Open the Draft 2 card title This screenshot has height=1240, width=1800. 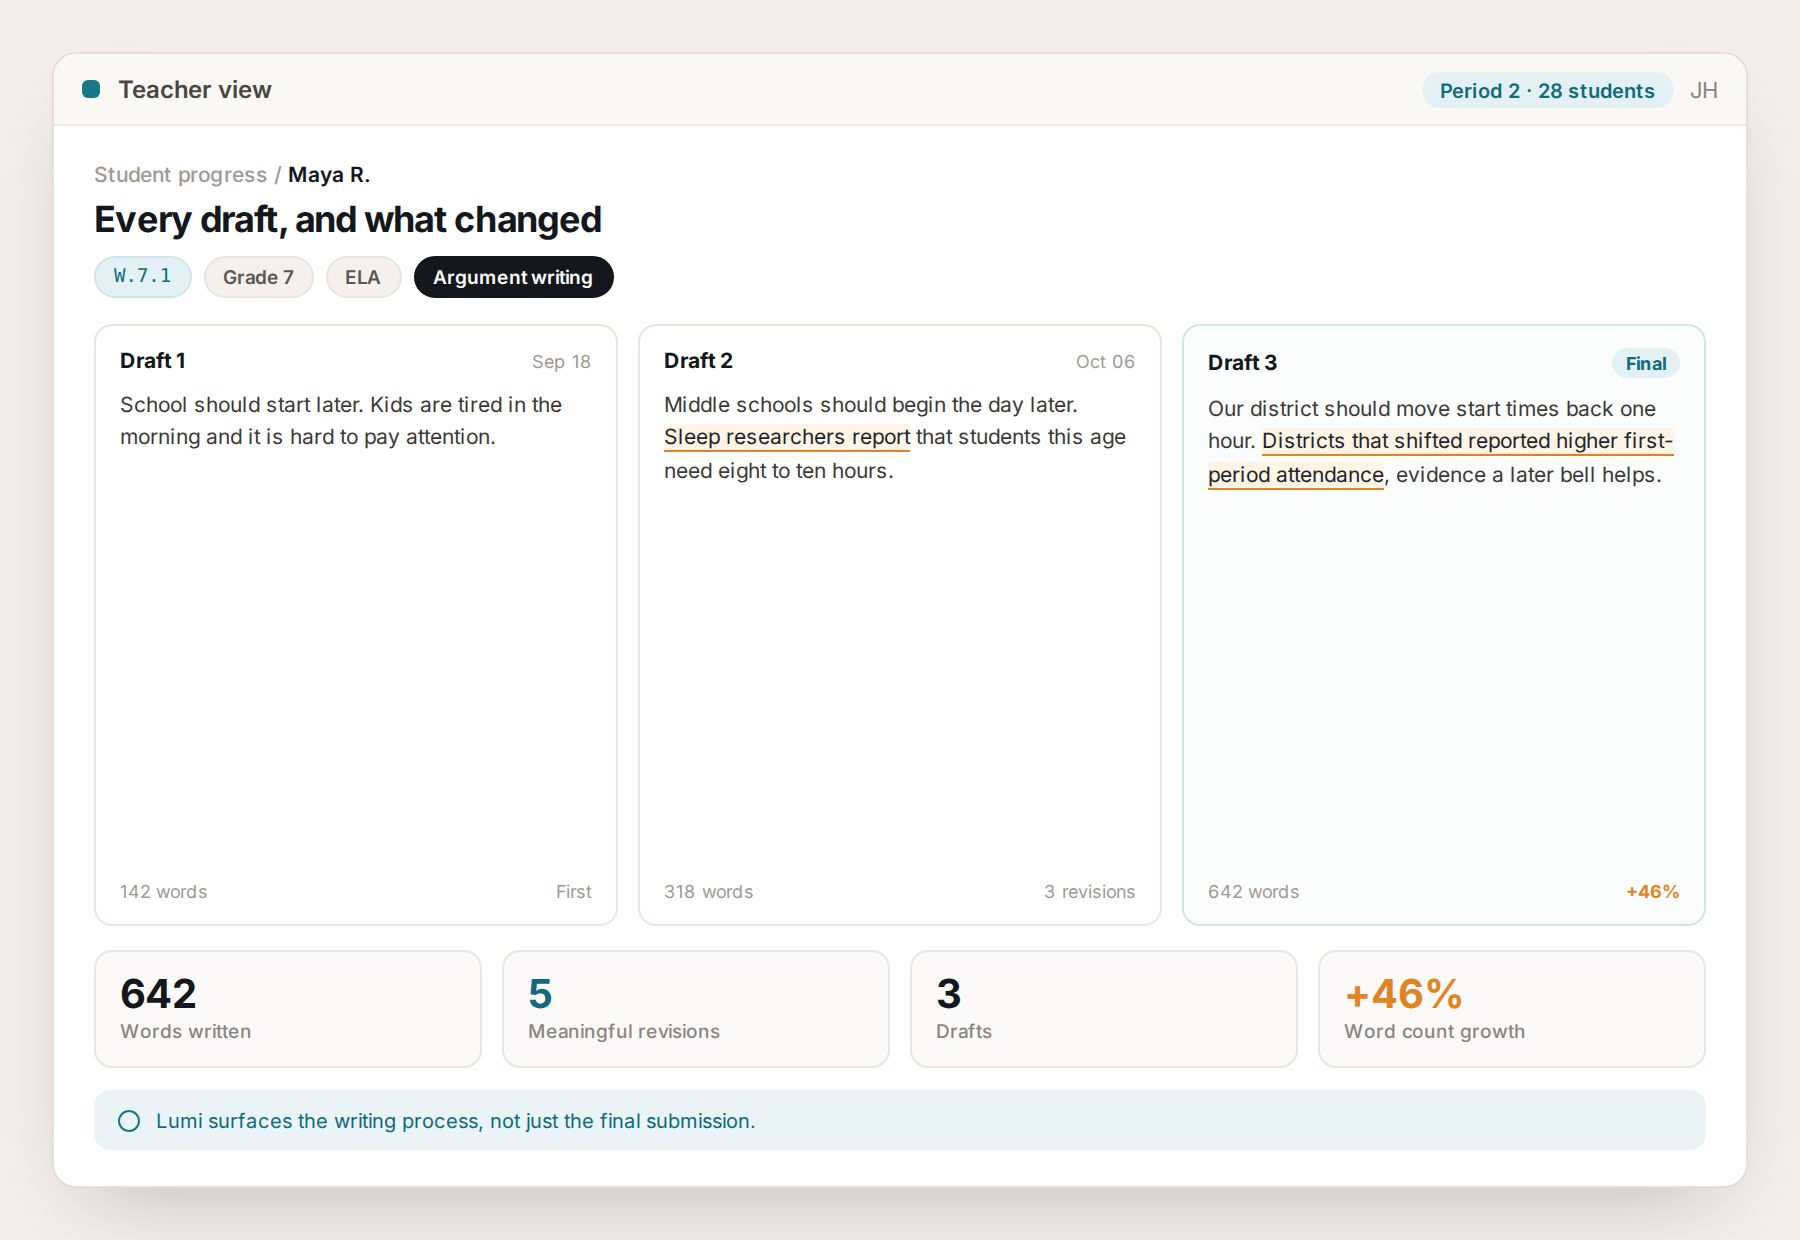(x=698, y=361)
